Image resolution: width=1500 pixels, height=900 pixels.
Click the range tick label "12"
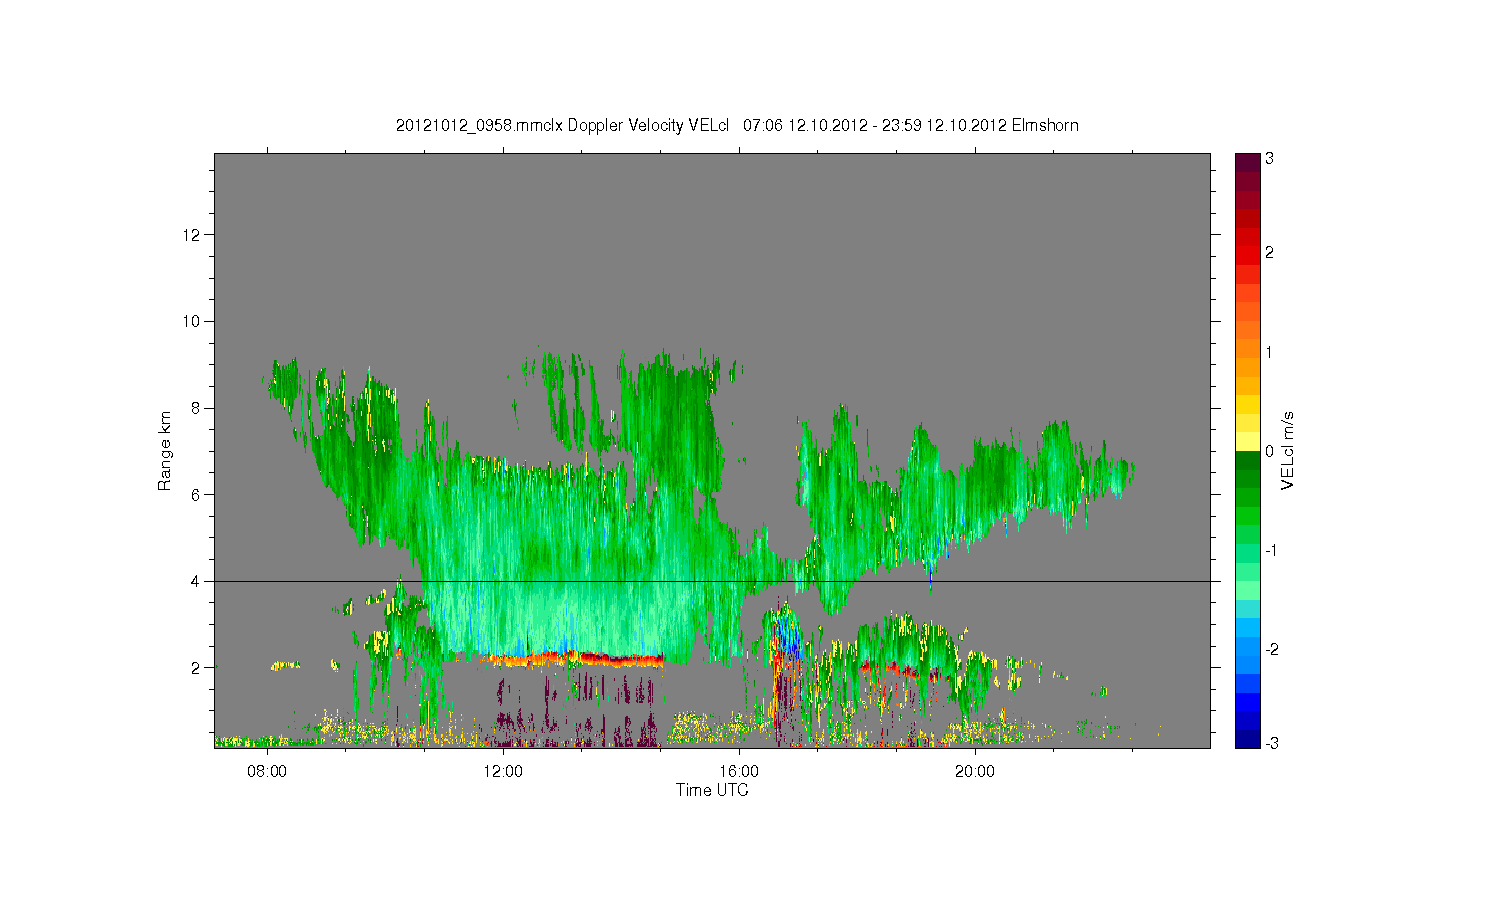(192, 234)
